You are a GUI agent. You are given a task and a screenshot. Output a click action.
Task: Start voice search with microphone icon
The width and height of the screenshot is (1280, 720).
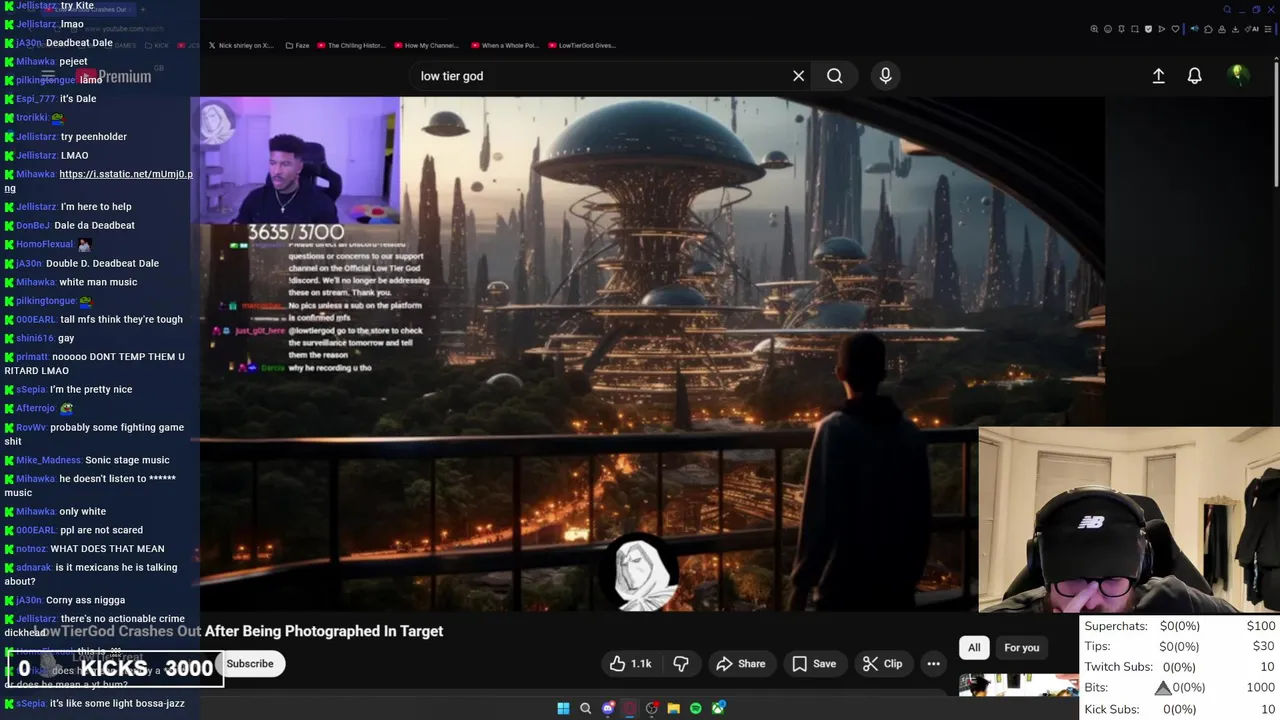(885, 76)
